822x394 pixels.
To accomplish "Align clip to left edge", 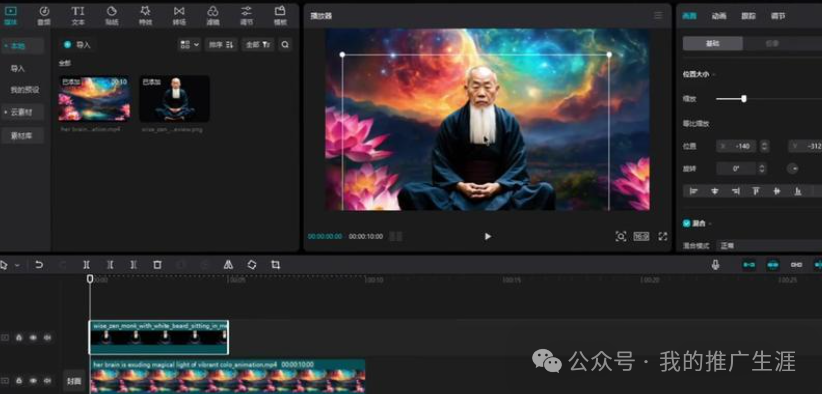I will coord(694,191).
